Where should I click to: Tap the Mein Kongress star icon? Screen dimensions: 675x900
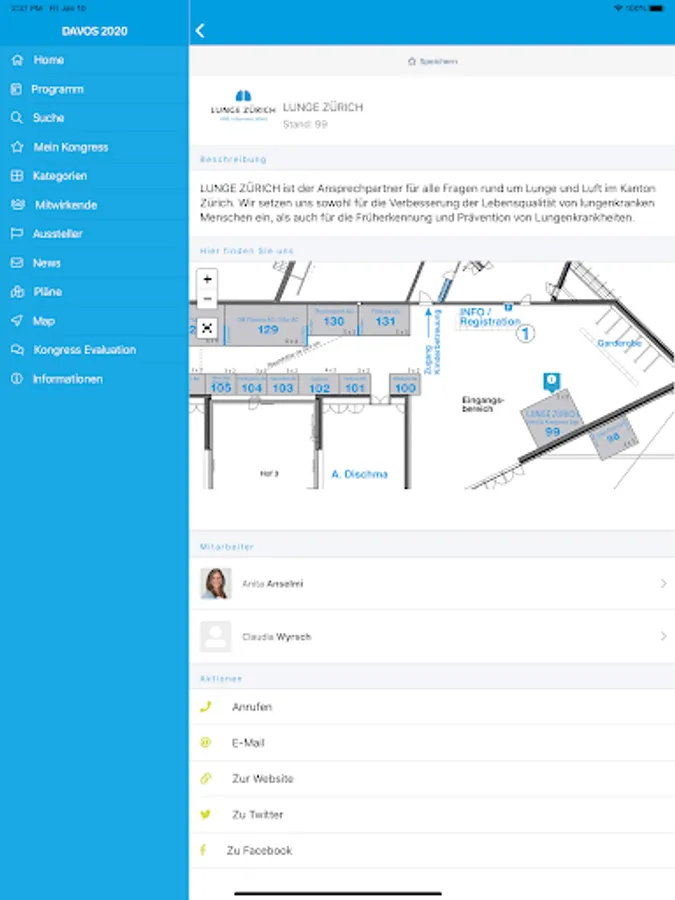pos(17,147)
